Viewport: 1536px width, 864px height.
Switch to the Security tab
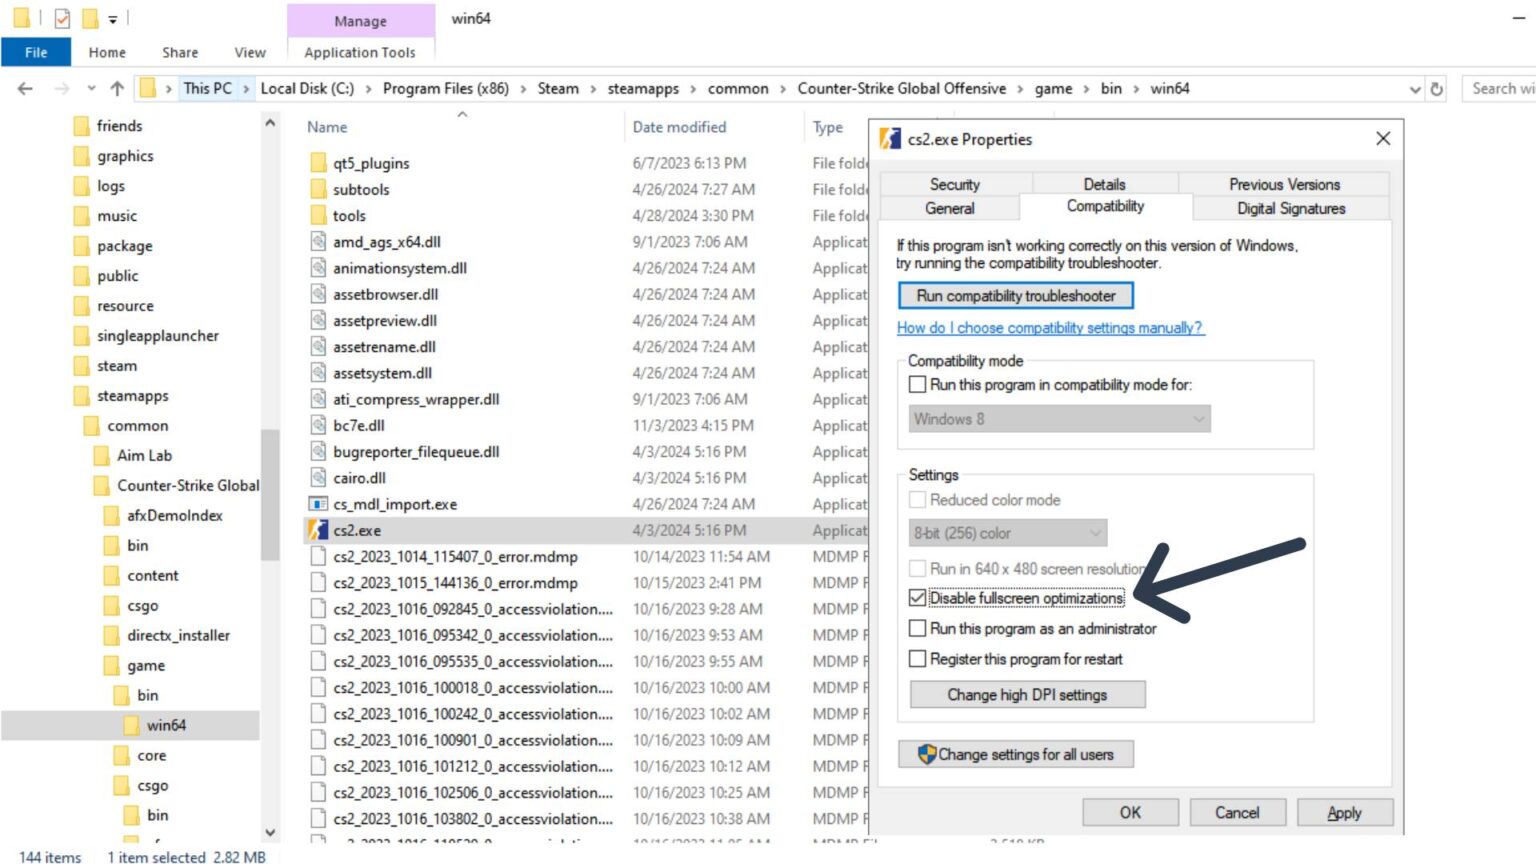(x=954, y=184)
